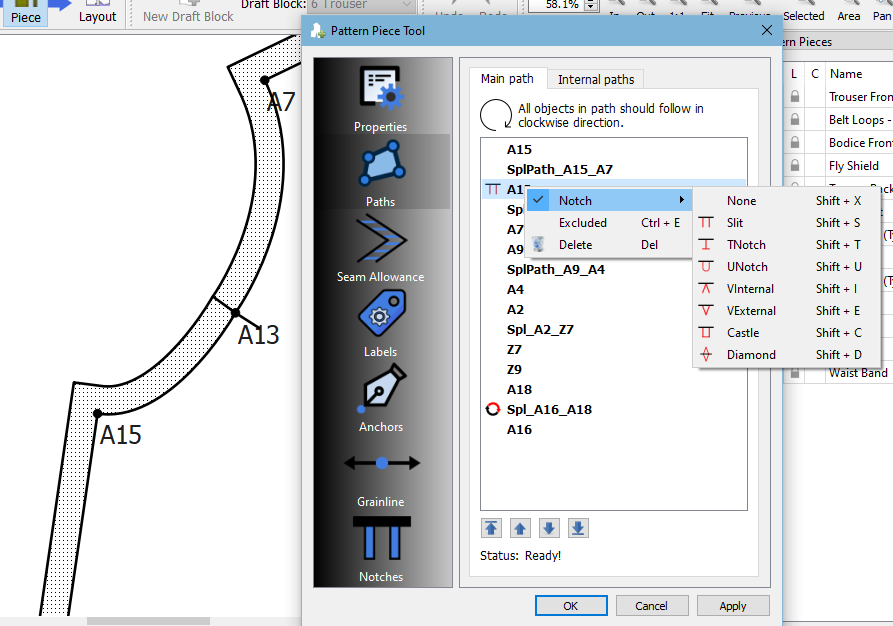Choose VInternal notch type

click(750, 289)
